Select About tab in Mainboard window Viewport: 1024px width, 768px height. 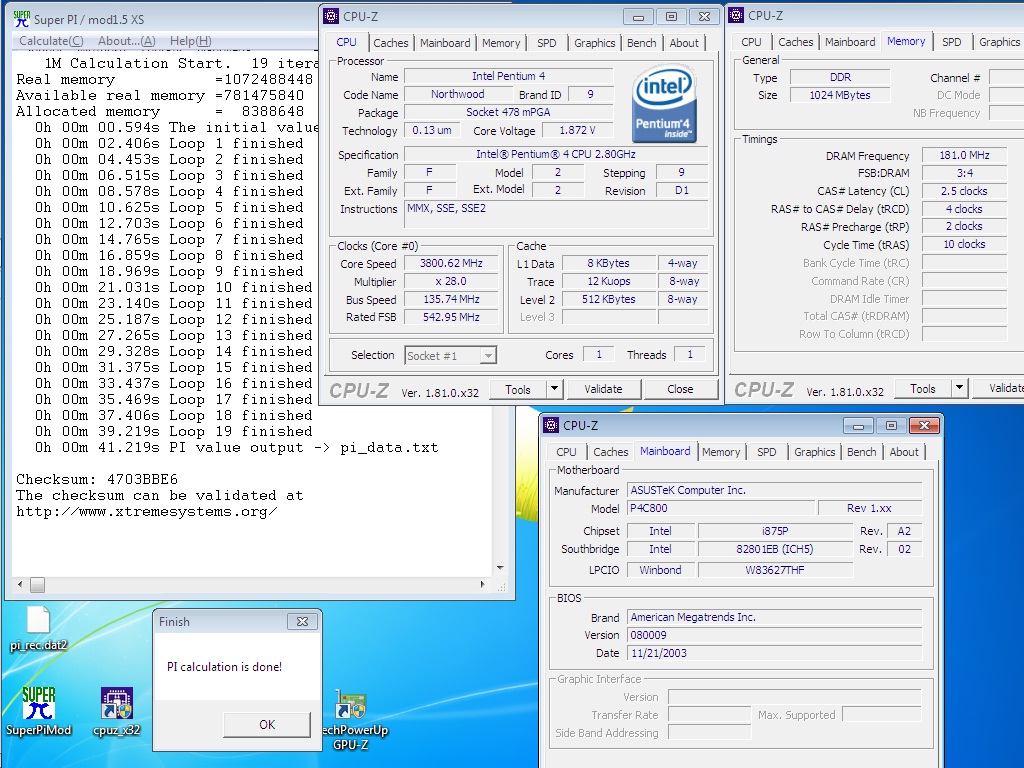[904, 452]
